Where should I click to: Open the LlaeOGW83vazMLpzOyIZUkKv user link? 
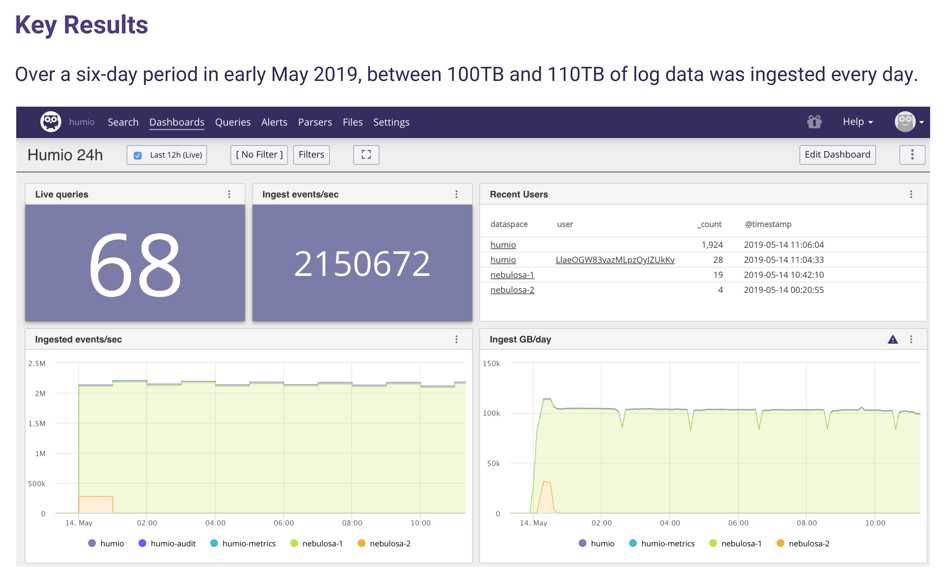(x=615, y=259)
